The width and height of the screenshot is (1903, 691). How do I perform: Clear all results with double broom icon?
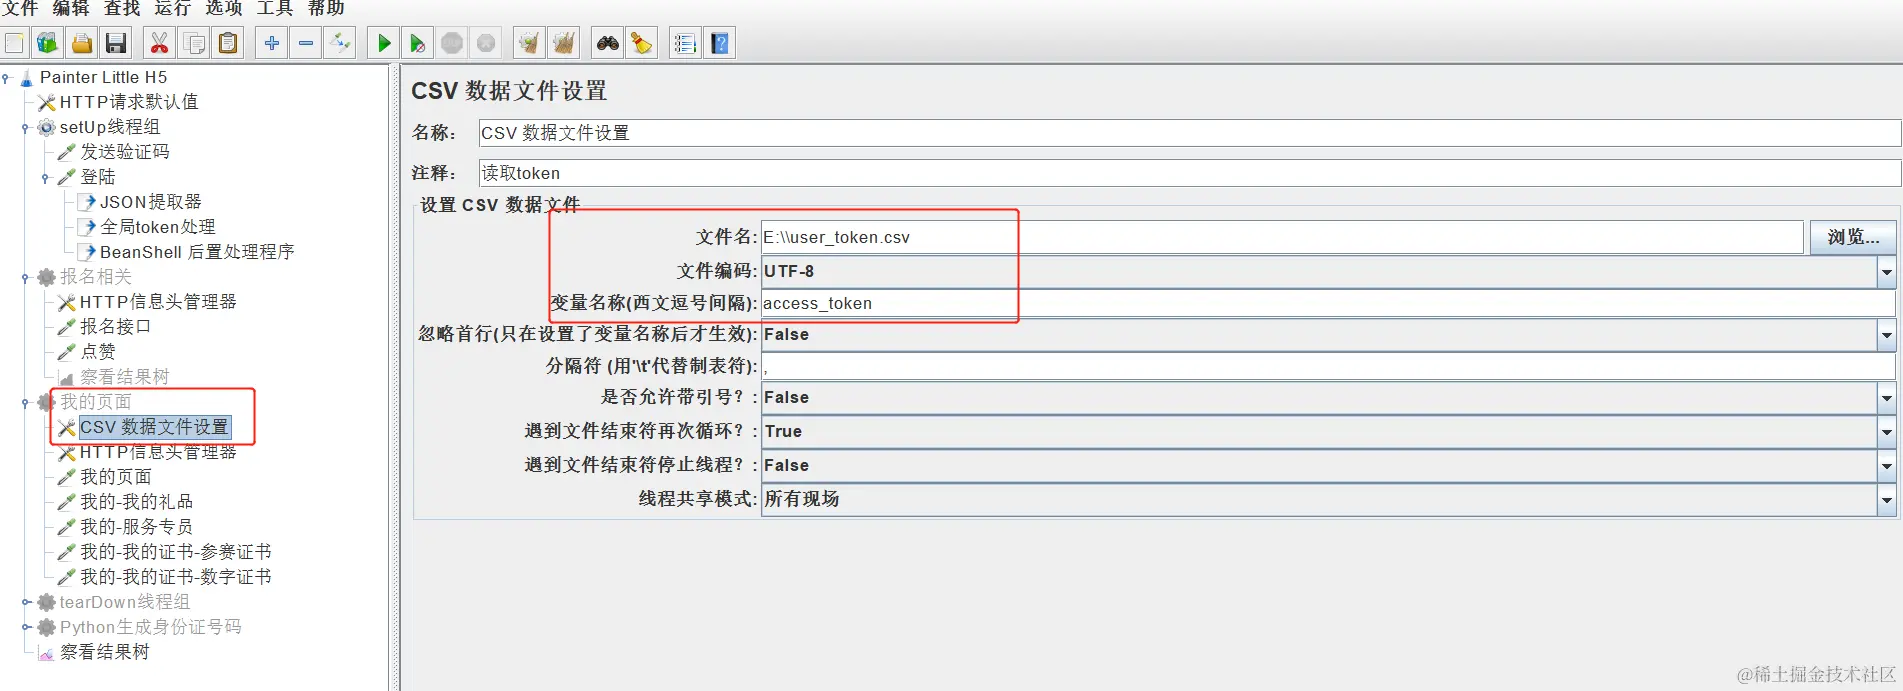pos(564,43)
